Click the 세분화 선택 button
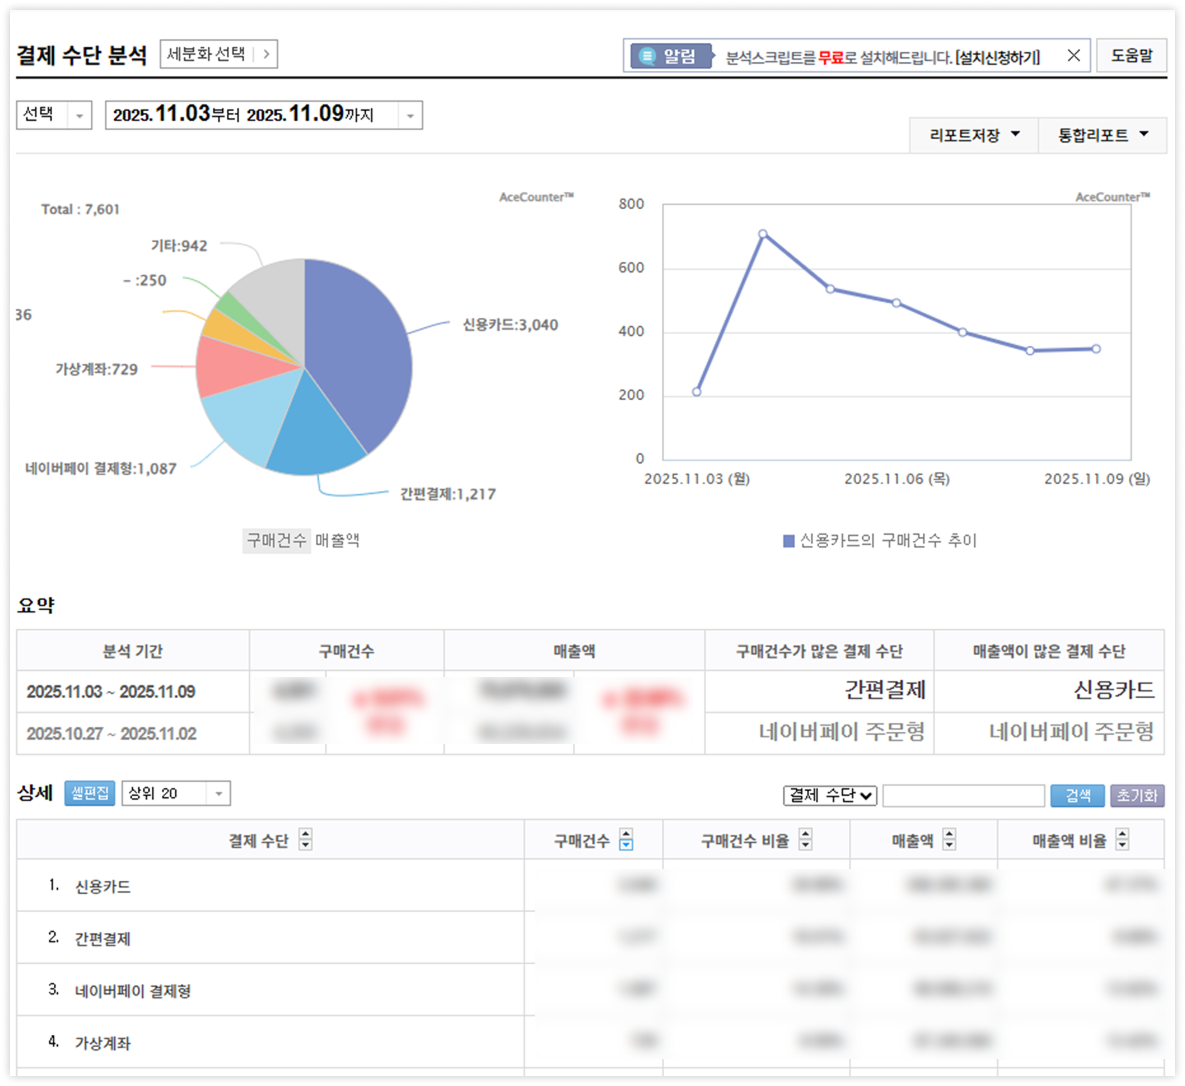Viewport: 1185px width, 1086px height. click(x=218, y=54)
